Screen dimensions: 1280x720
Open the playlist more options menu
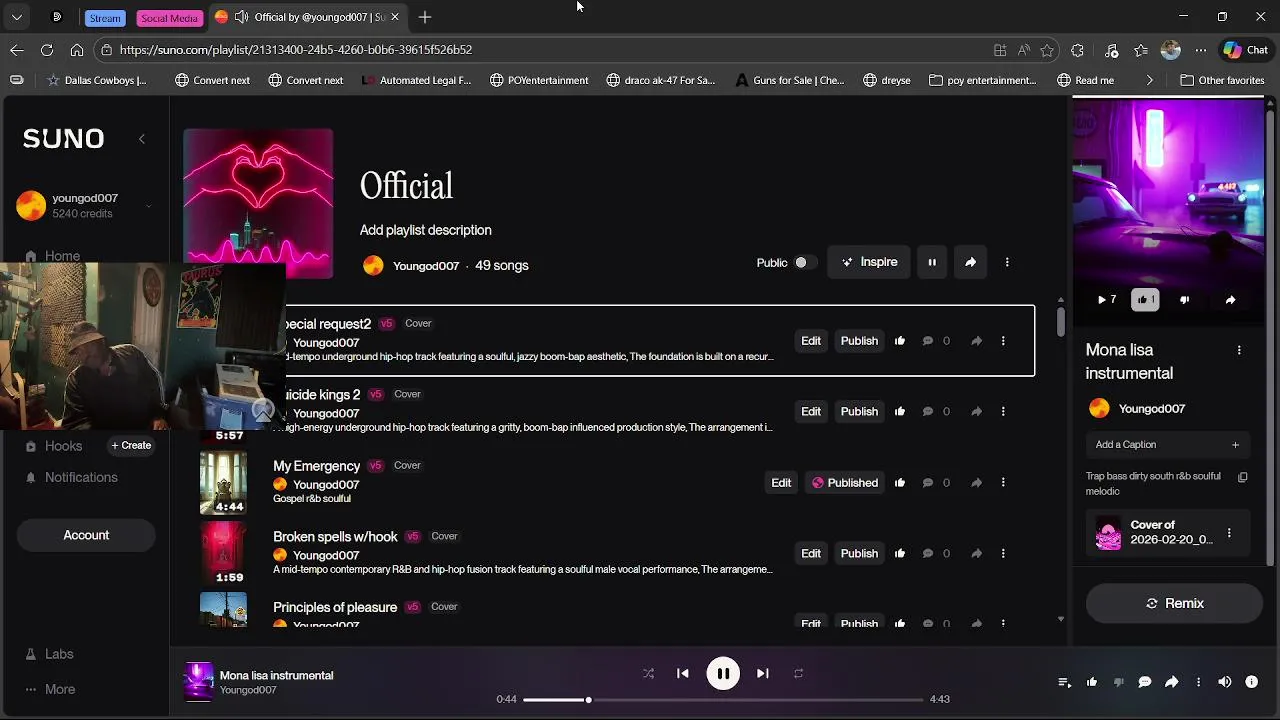(1007, 262)
